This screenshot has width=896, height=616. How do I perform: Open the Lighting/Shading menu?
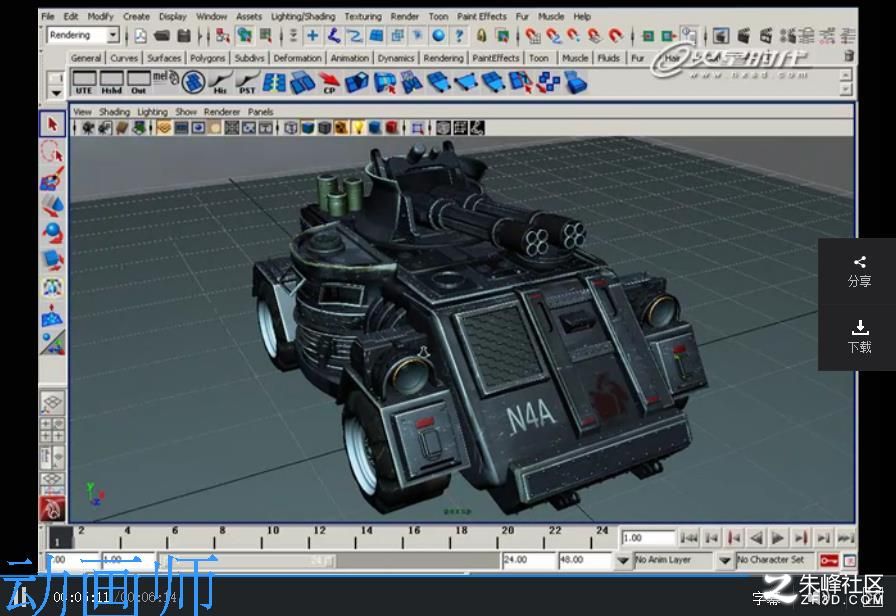click(x=303, y=17)
